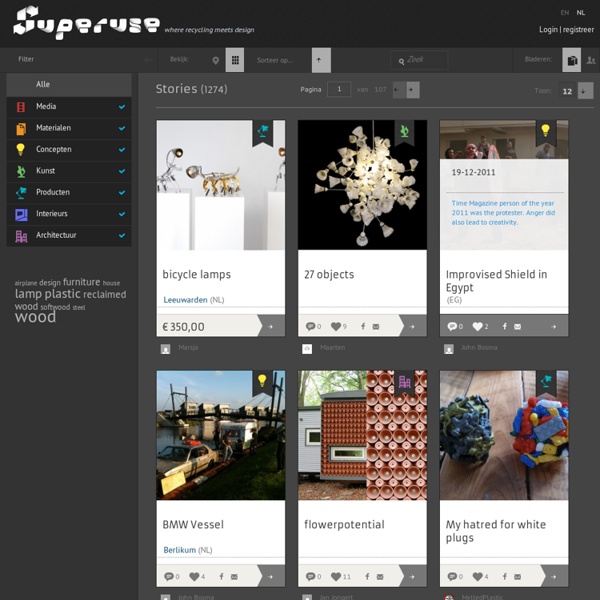Click the Pagina page number field
The width and height of the screenshot is (600, 600).
(x=339, y=90)
